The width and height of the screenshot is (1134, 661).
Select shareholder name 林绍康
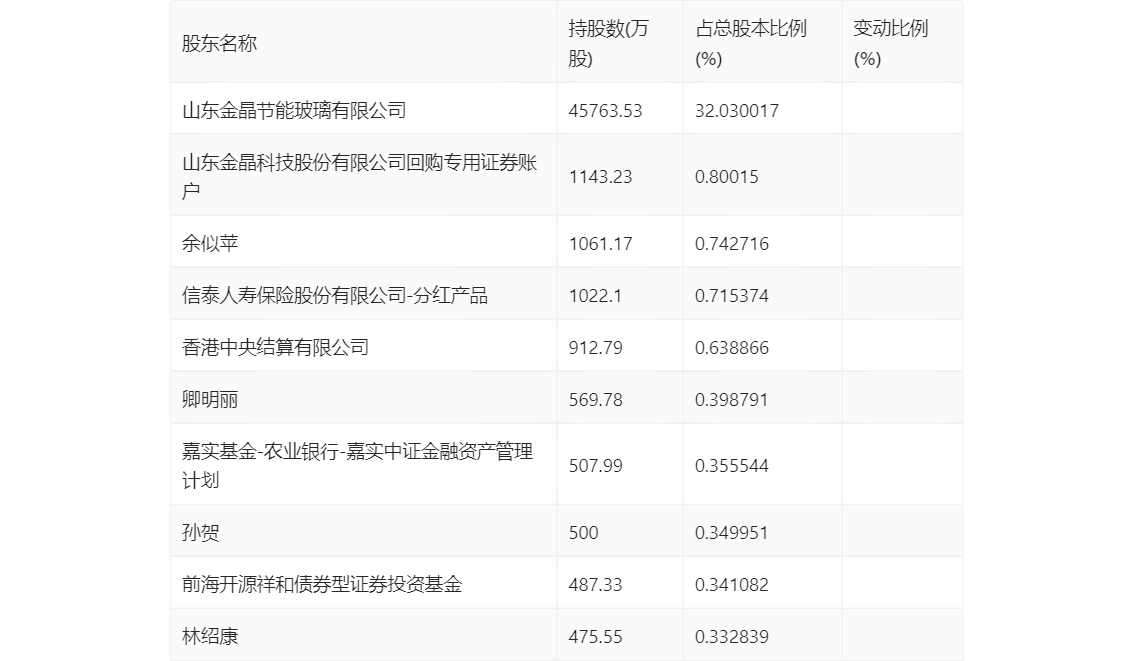coord(210,636)
